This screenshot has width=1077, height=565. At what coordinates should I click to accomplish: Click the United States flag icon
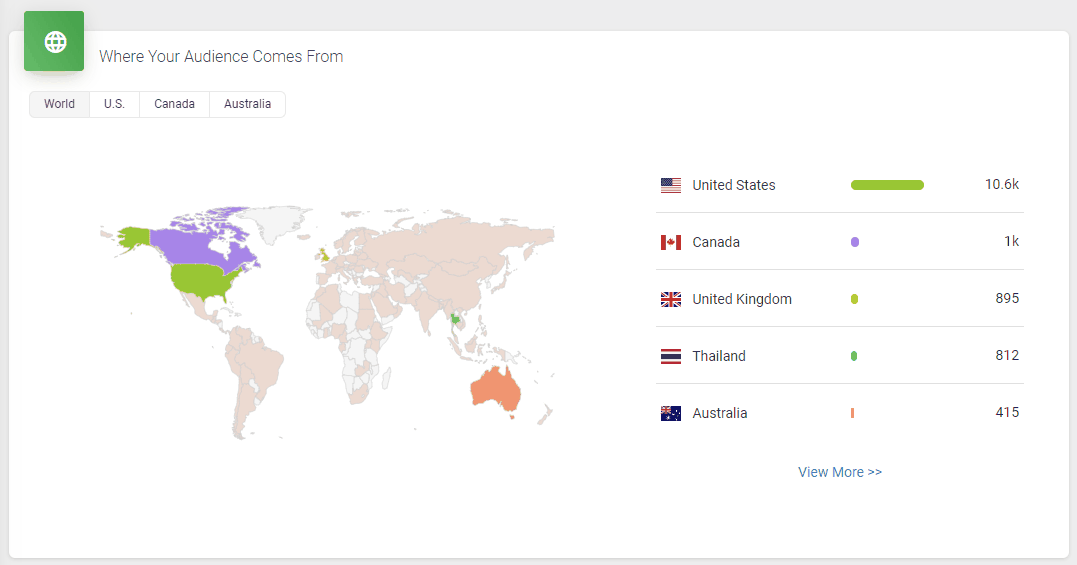pyautogui.click(x=670, y=185)
